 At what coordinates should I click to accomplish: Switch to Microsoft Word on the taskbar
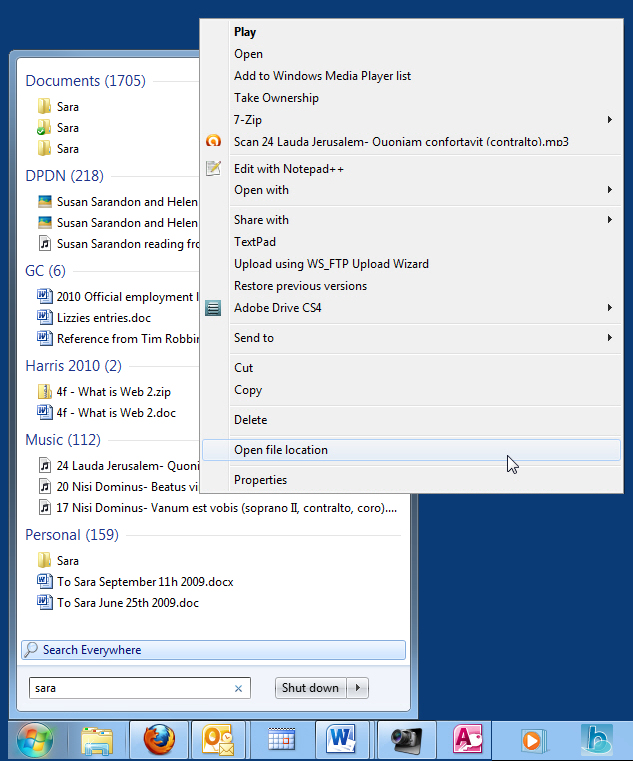pos(341,740)
